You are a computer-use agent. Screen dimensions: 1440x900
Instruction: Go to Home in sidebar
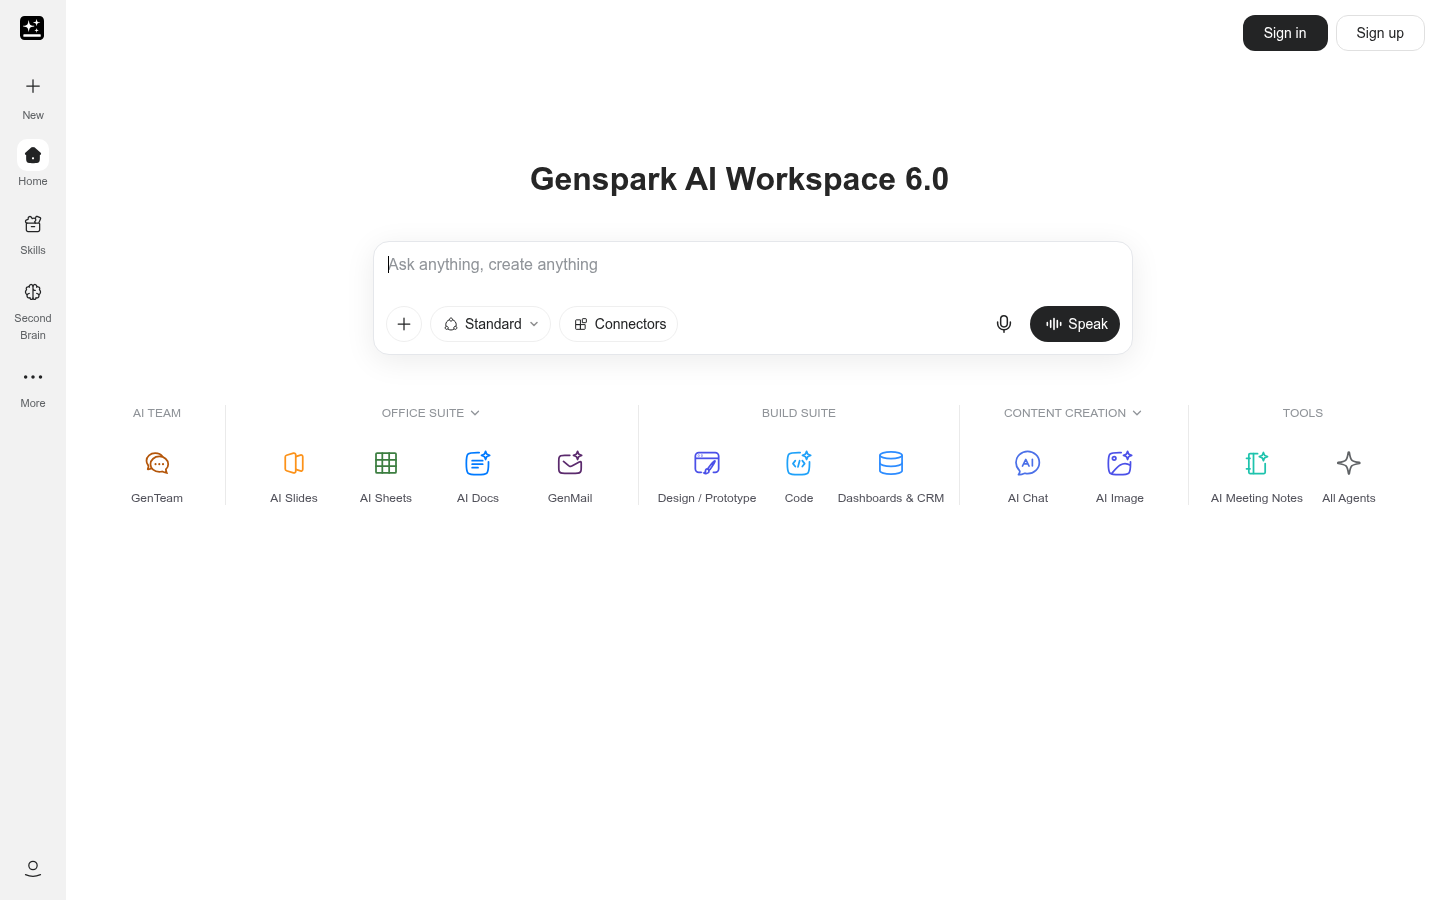coord(33,164)
